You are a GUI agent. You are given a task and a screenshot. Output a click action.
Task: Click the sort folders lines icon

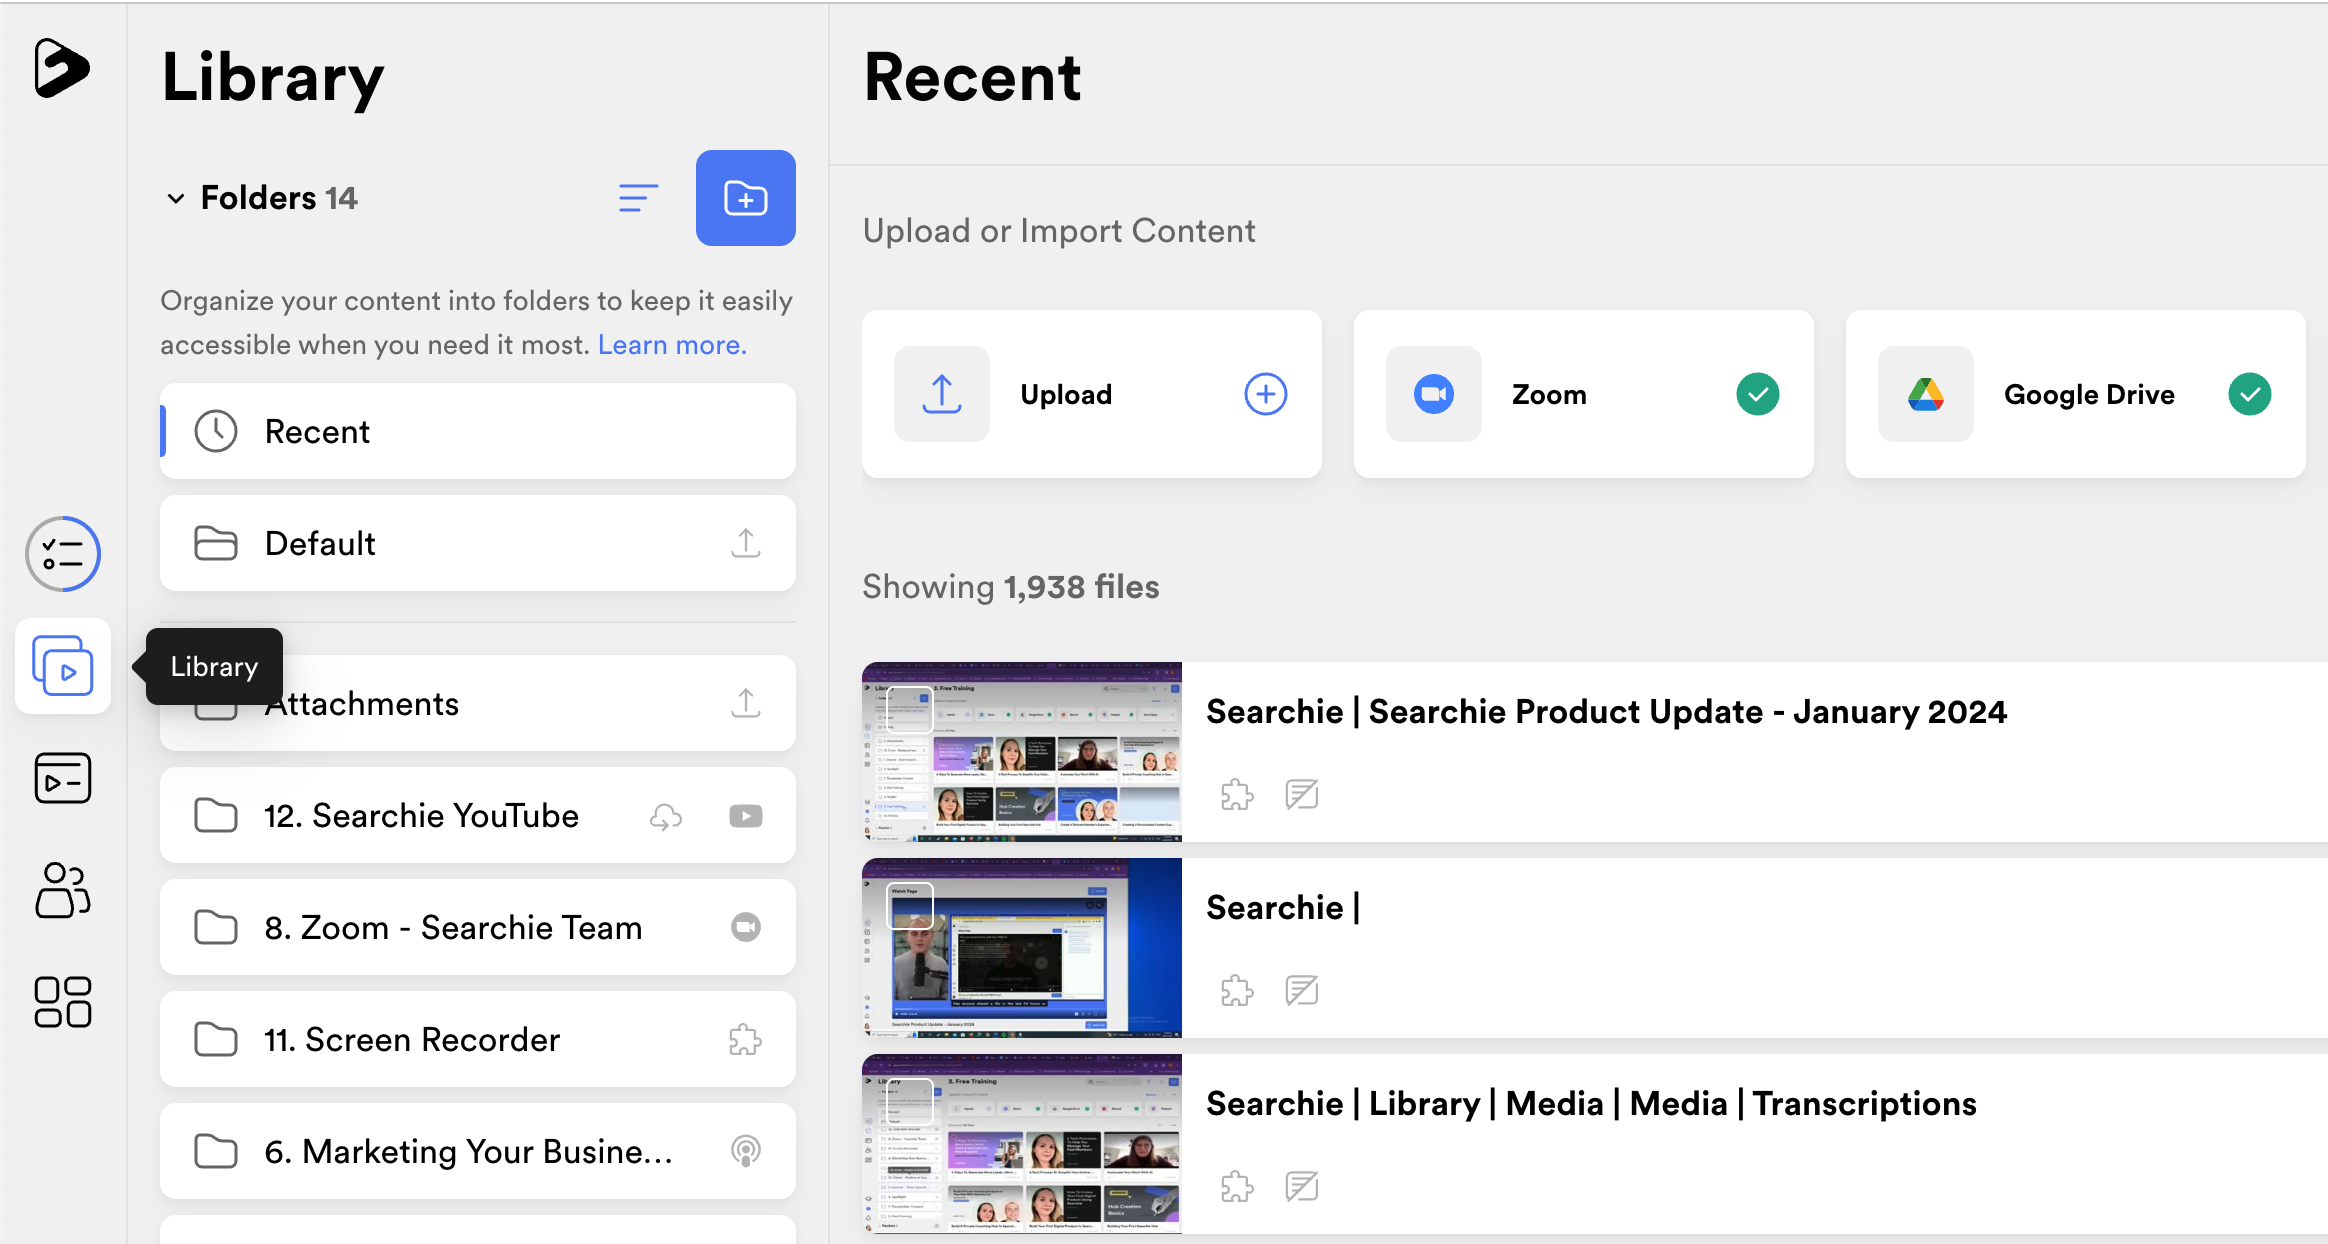[638, 198]
